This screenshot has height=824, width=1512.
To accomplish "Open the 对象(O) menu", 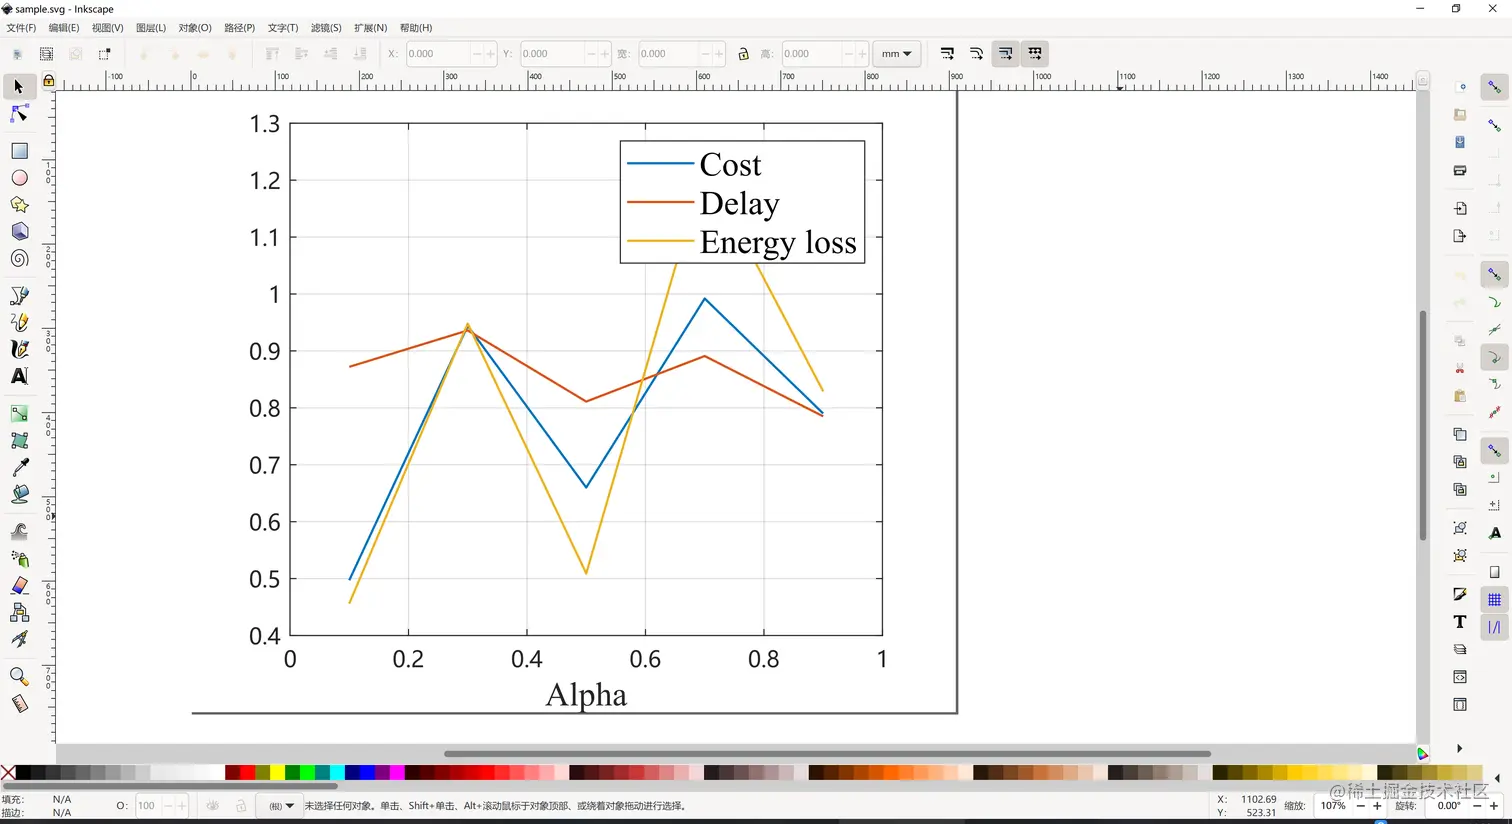I will click(x=195, y=28).
